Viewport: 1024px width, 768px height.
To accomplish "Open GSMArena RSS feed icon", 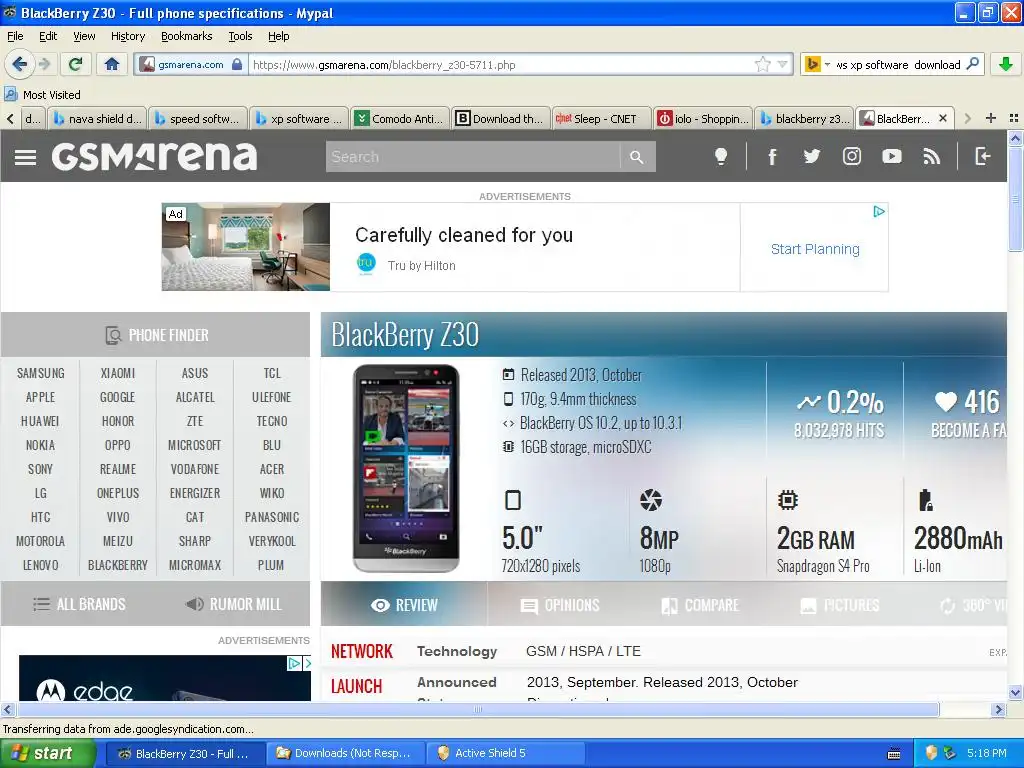I will tap(931, 156).
